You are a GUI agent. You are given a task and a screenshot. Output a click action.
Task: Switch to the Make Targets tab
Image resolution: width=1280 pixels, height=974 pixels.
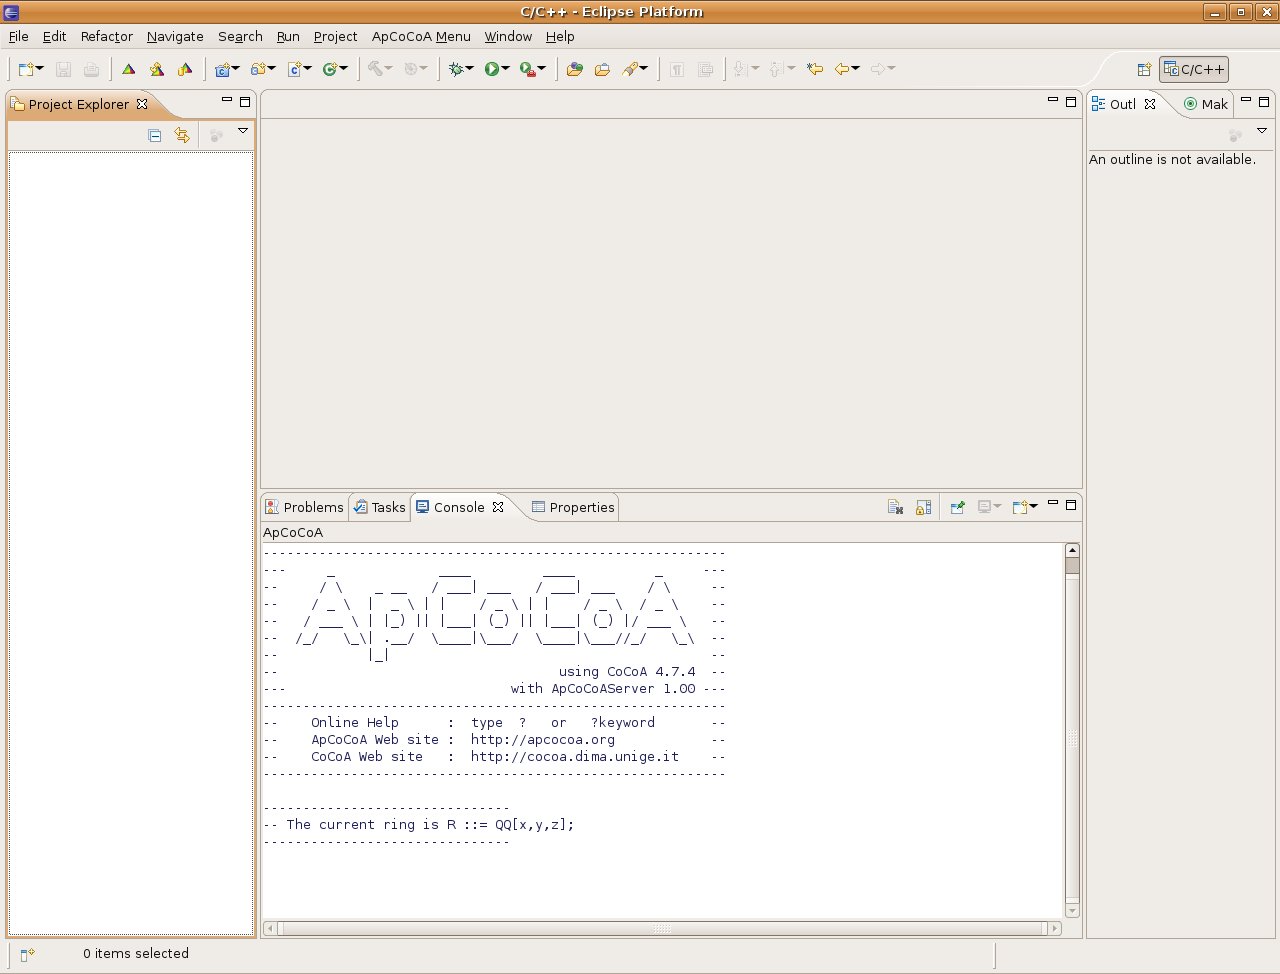tap(1206, 104)
